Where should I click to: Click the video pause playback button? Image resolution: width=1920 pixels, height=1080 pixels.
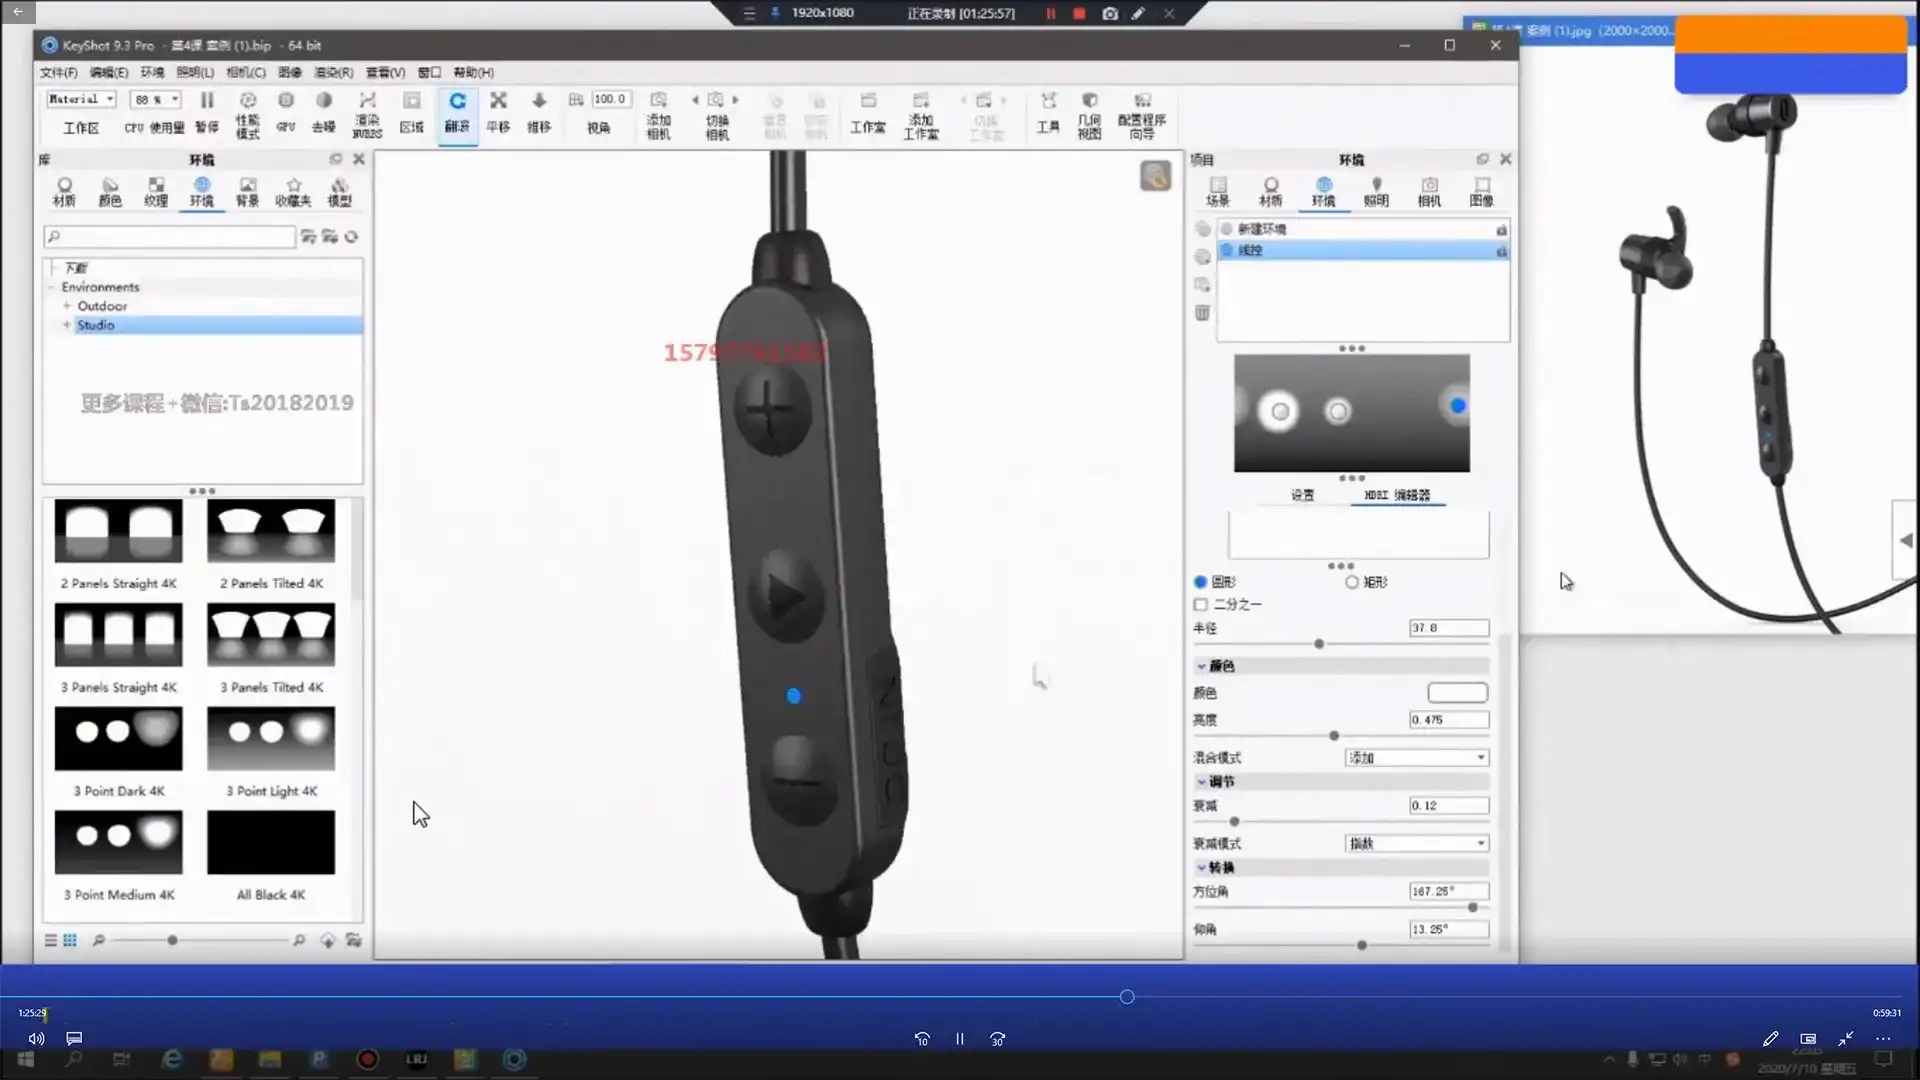[960, 1039]
